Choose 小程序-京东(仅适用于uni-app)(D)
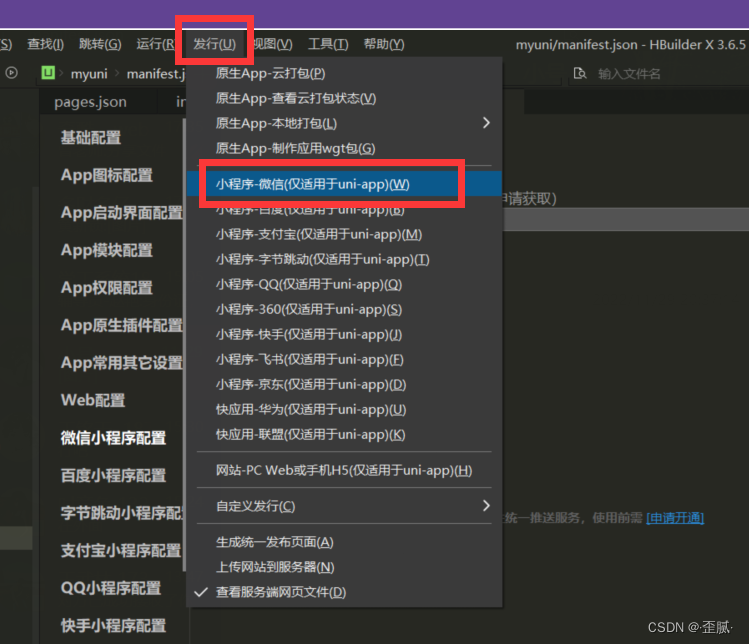 pos(344,385)
